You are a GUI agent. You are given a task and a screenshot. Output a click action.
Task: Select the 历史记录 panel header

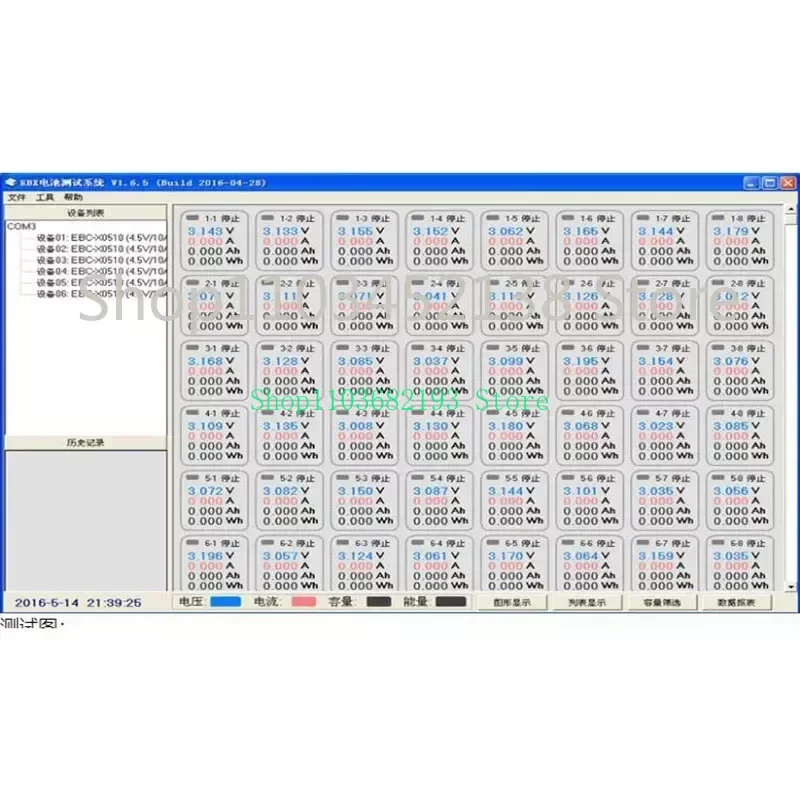(x=86, y=442)
